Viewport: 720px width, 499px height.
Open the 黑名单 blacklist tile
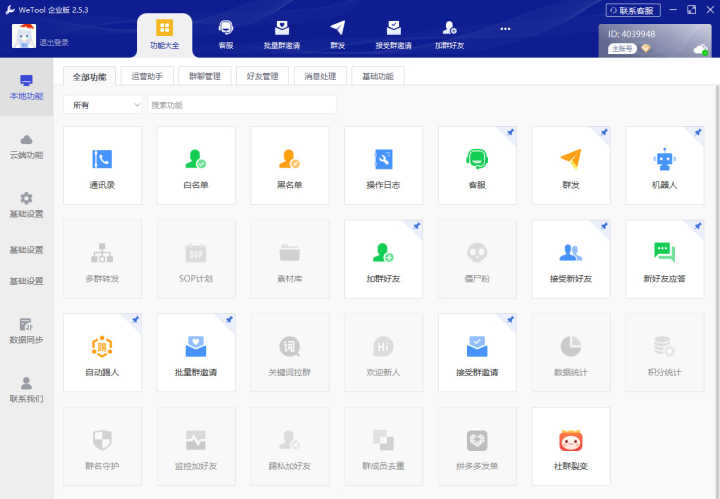[x=290, y=166]
